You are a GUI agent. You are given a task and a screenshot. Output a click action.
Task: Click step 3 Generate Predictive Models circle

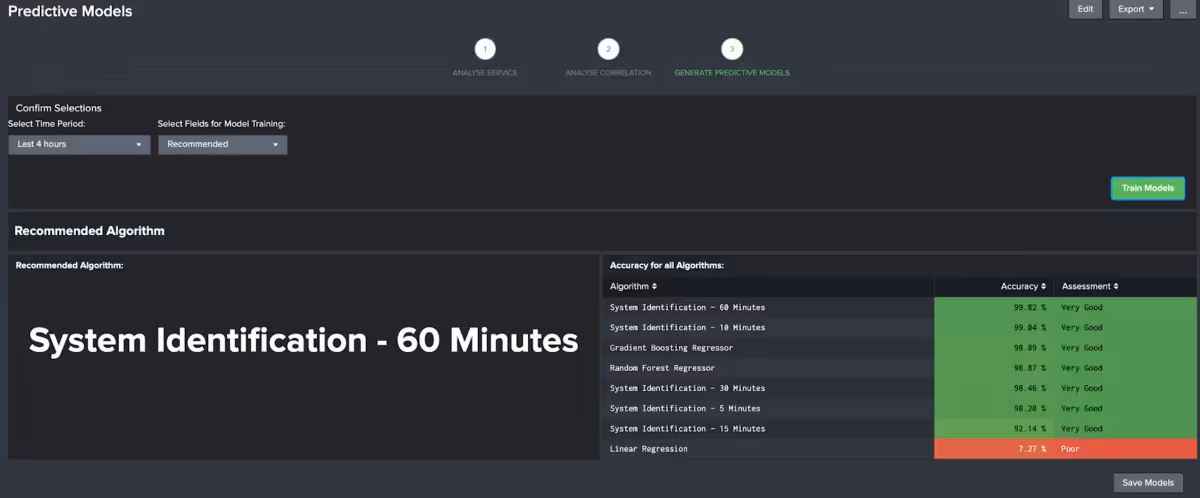coord(731,49)
